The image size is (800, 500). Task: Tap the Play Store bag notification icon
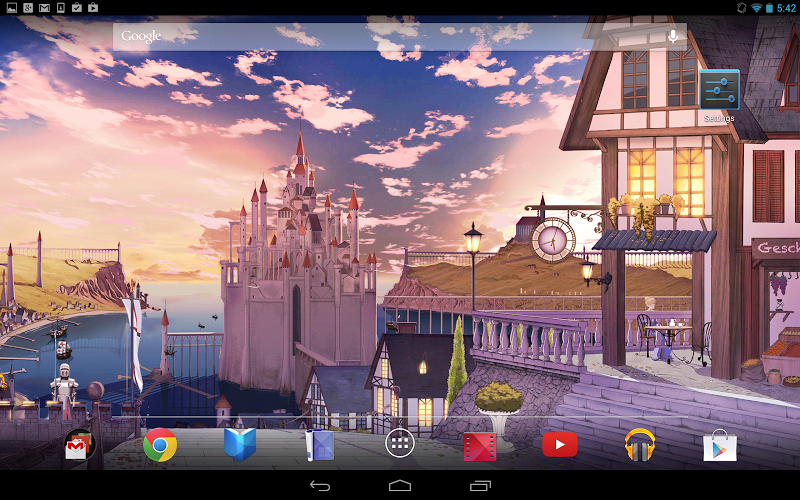93,8
